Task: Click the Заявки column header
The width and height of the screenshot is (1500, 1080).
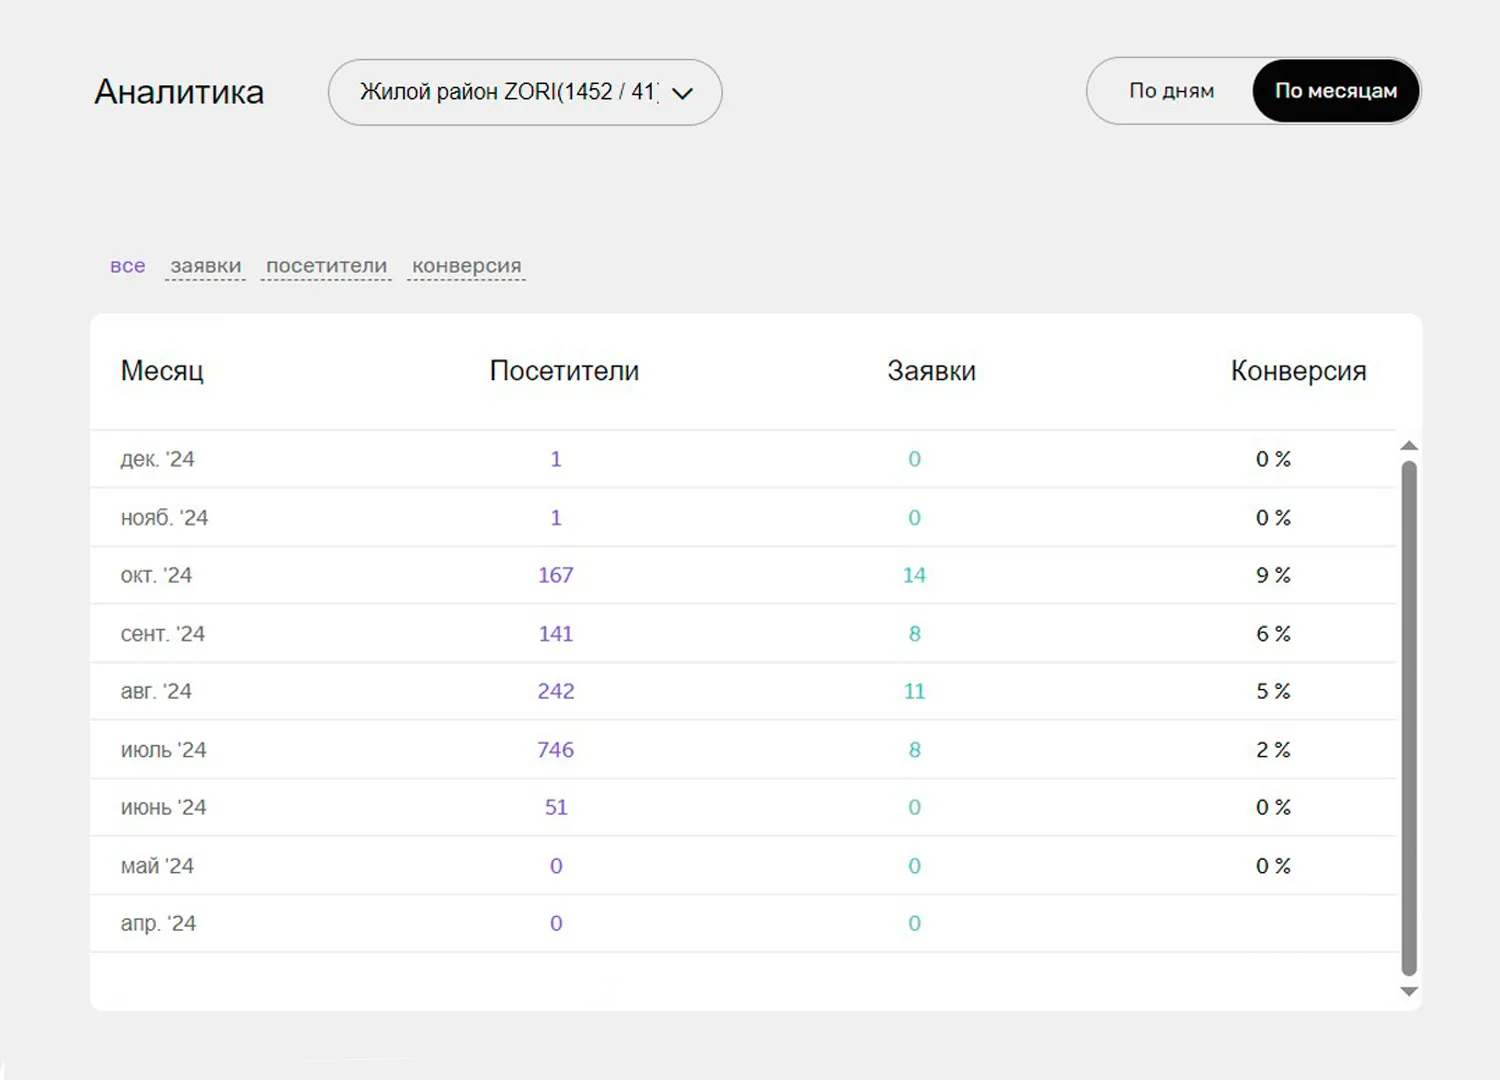Action: pyautogui.click(x=931, y=371)
